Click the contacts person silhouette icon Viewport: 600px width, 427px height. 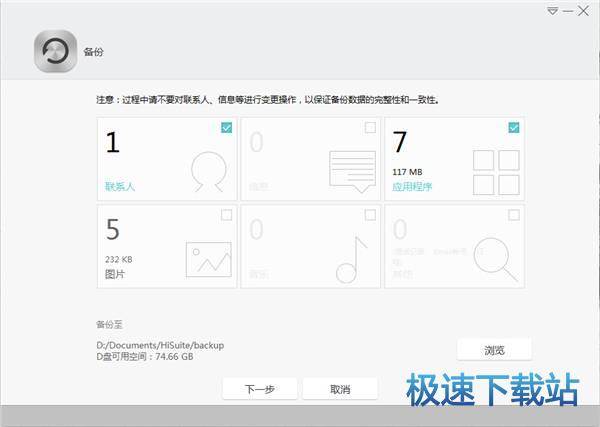click(x=209, y=172)
